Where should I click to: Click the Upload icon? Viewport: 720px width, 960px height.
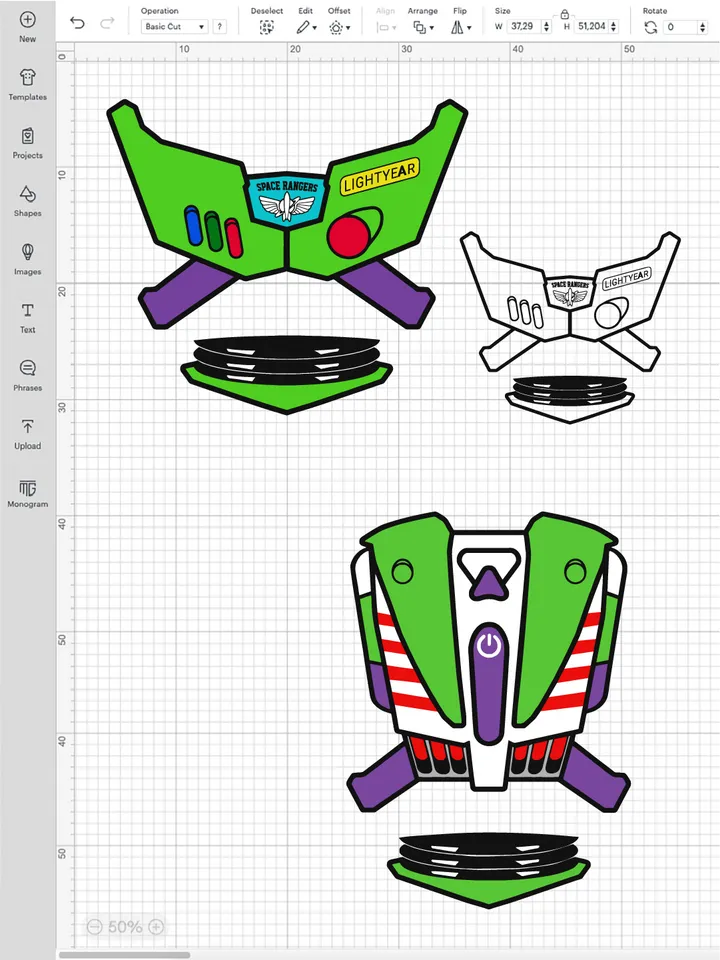(x=28, y=426)
